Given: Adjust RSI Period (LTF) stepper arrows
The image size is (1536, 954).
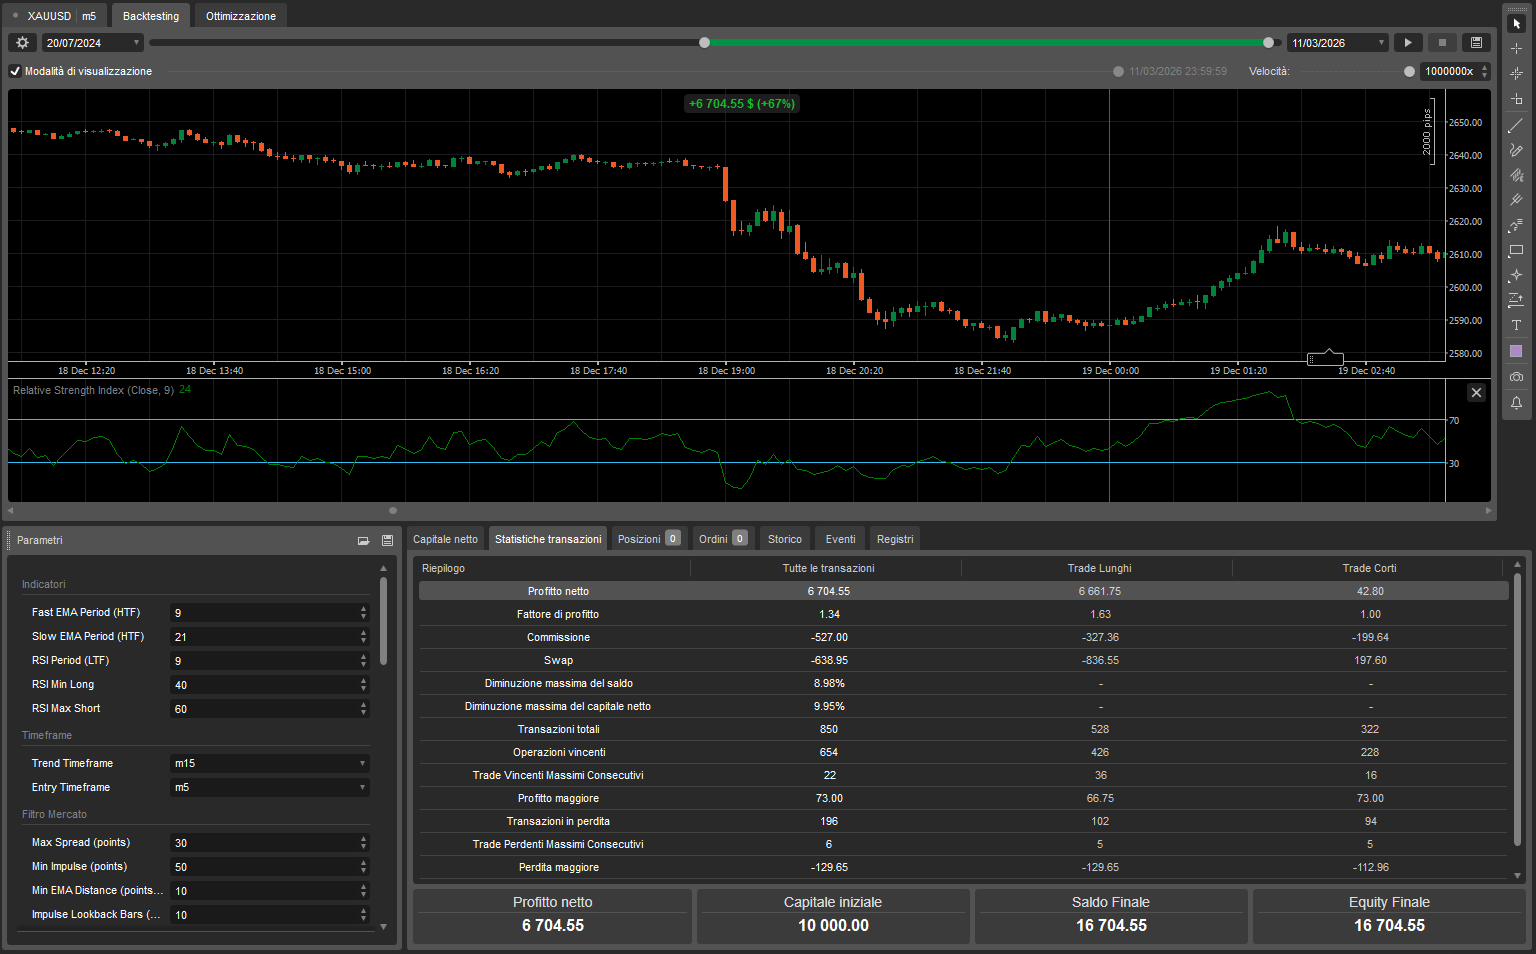Looking at the screenshot, I should tap(363, 660).
